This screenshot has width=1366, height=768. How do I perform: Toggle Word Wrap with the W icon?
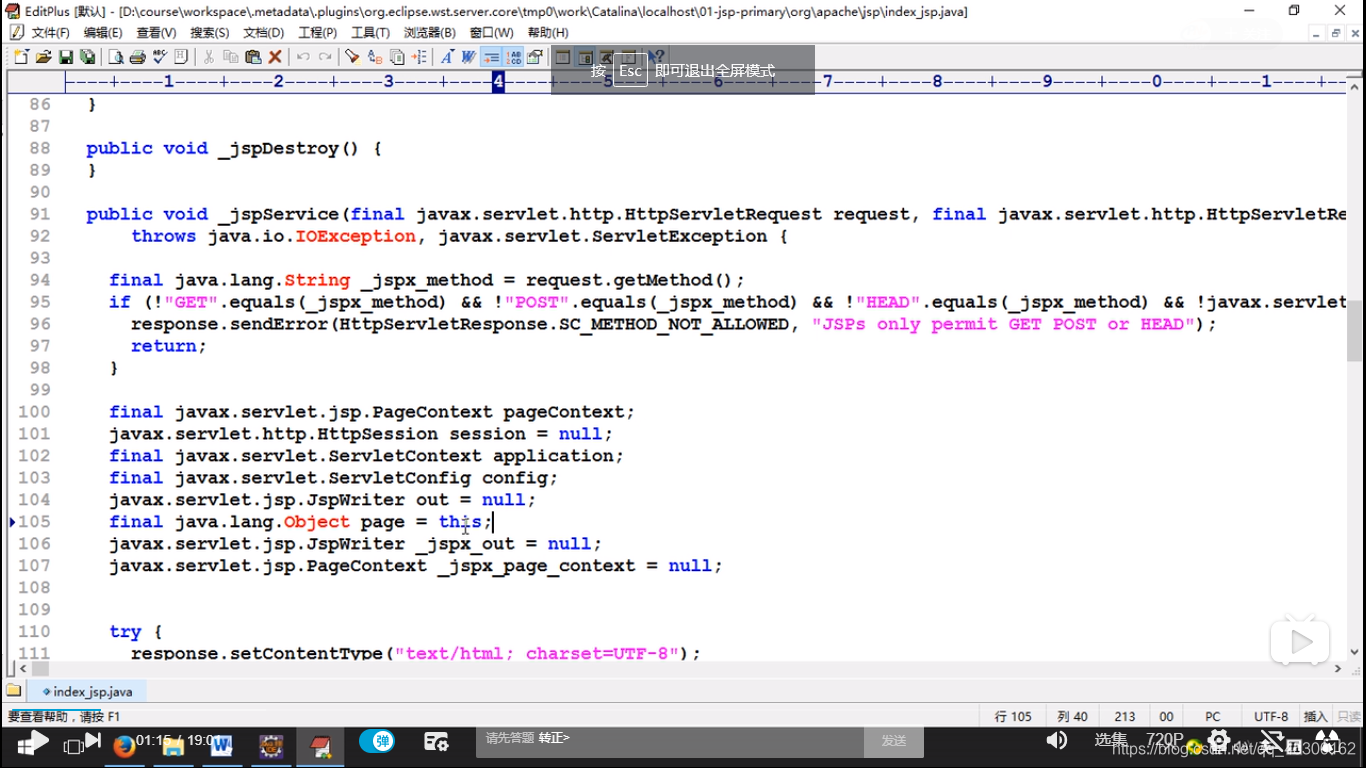point(468,57)
